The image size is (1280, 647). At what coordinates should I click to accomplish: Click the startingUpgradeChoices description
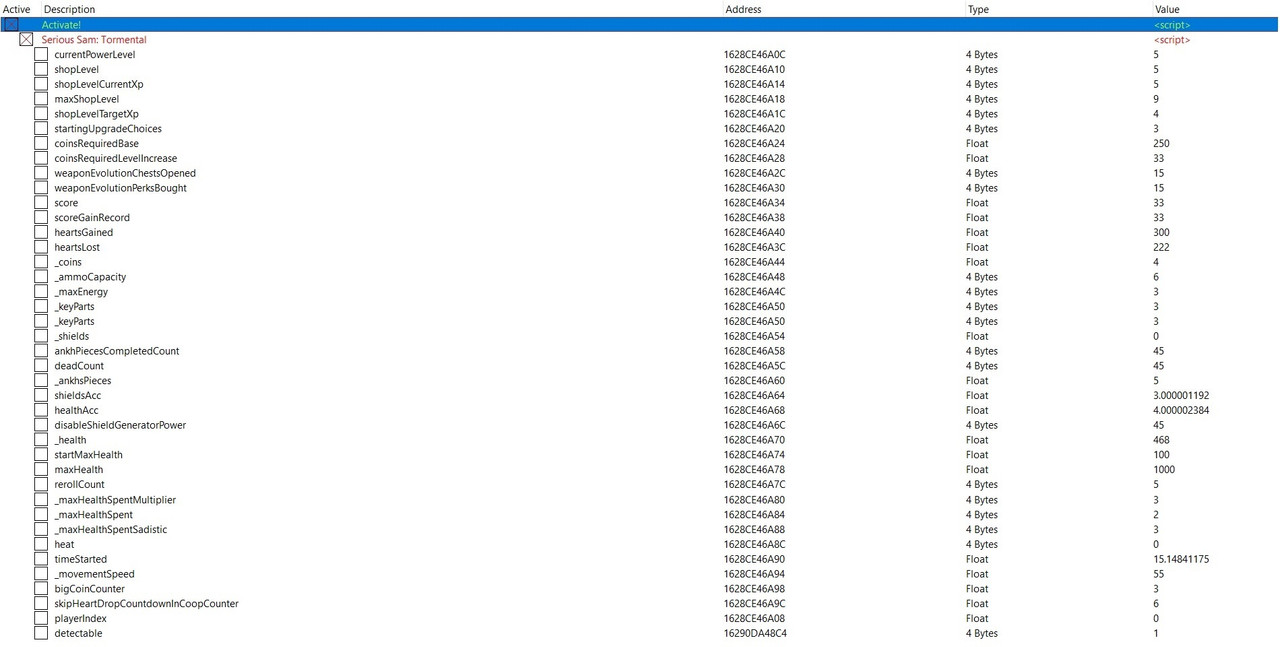tap(108, 129)
